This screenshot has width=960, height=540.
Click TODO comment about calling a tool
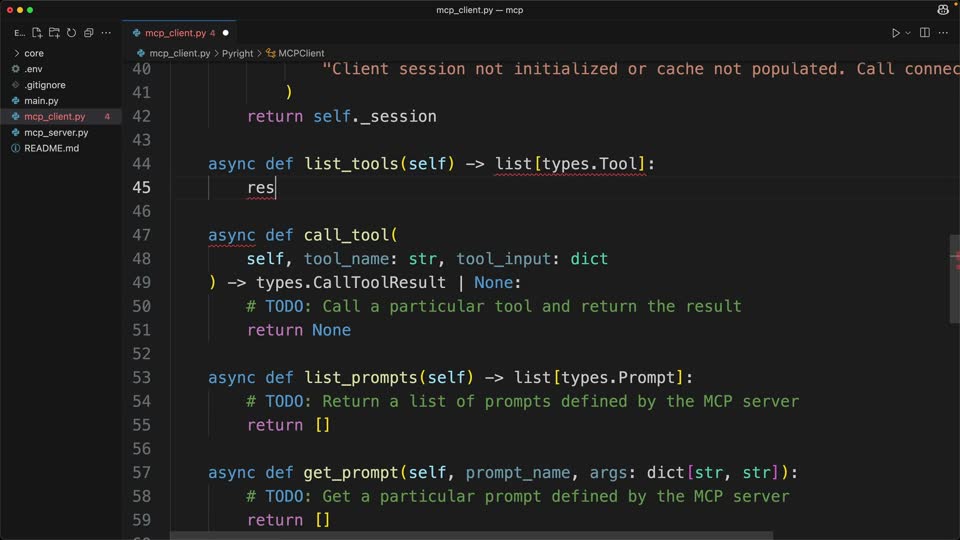pos(493,306)
